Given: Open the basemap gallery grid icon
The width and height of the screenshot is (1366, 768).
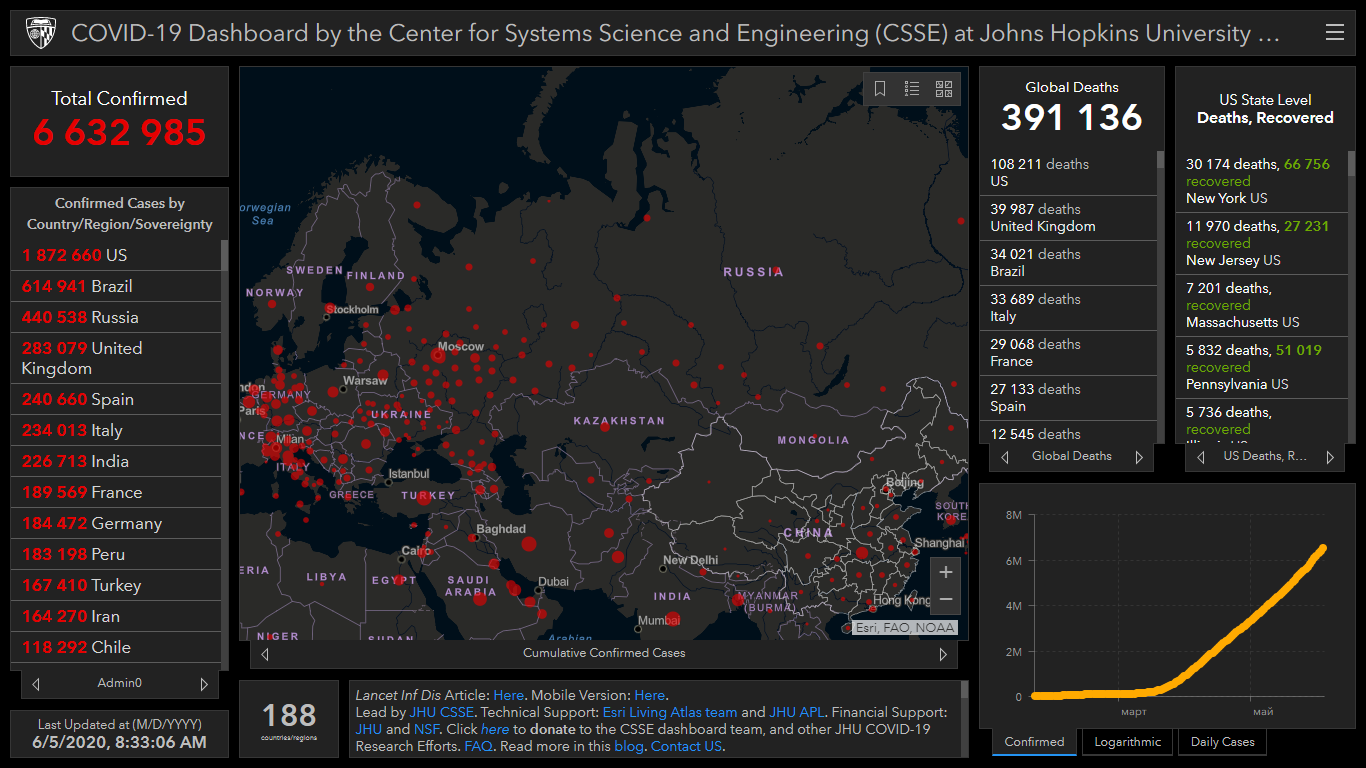Looking at the screenshot, I should click(944, 89).
